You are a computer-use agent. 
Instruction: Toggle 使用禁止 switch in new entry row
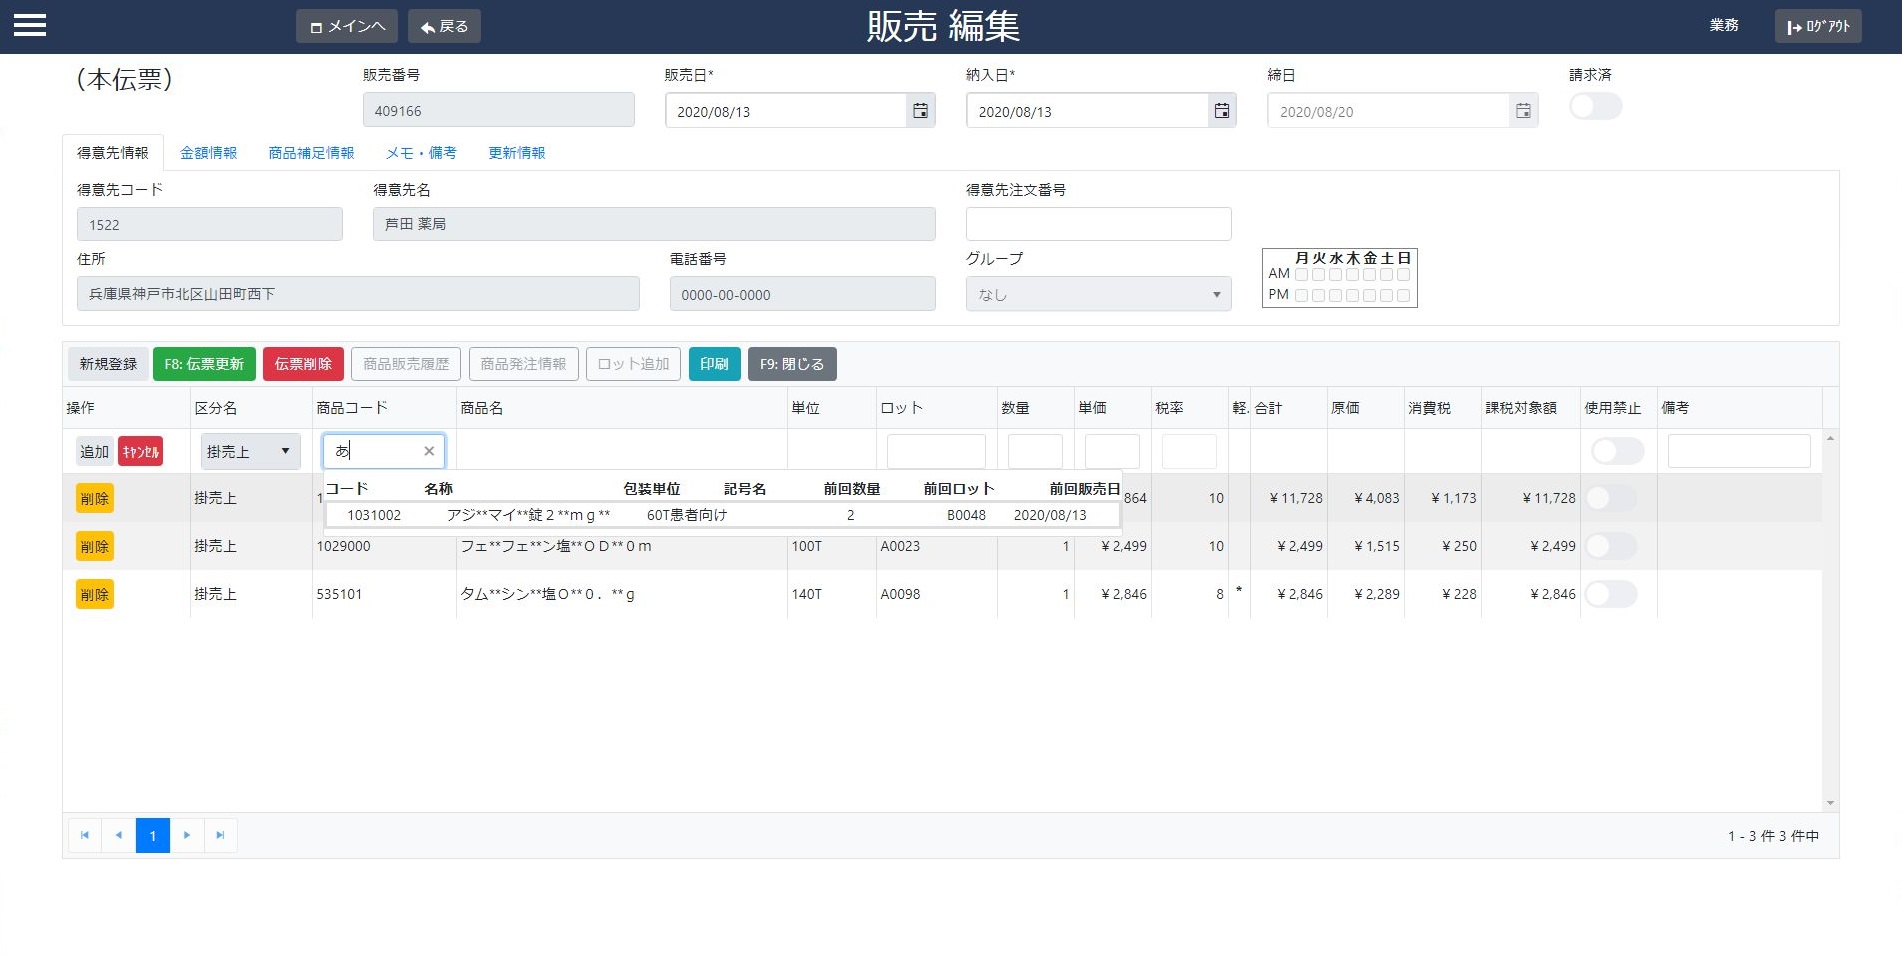(x=1617, y=451)
